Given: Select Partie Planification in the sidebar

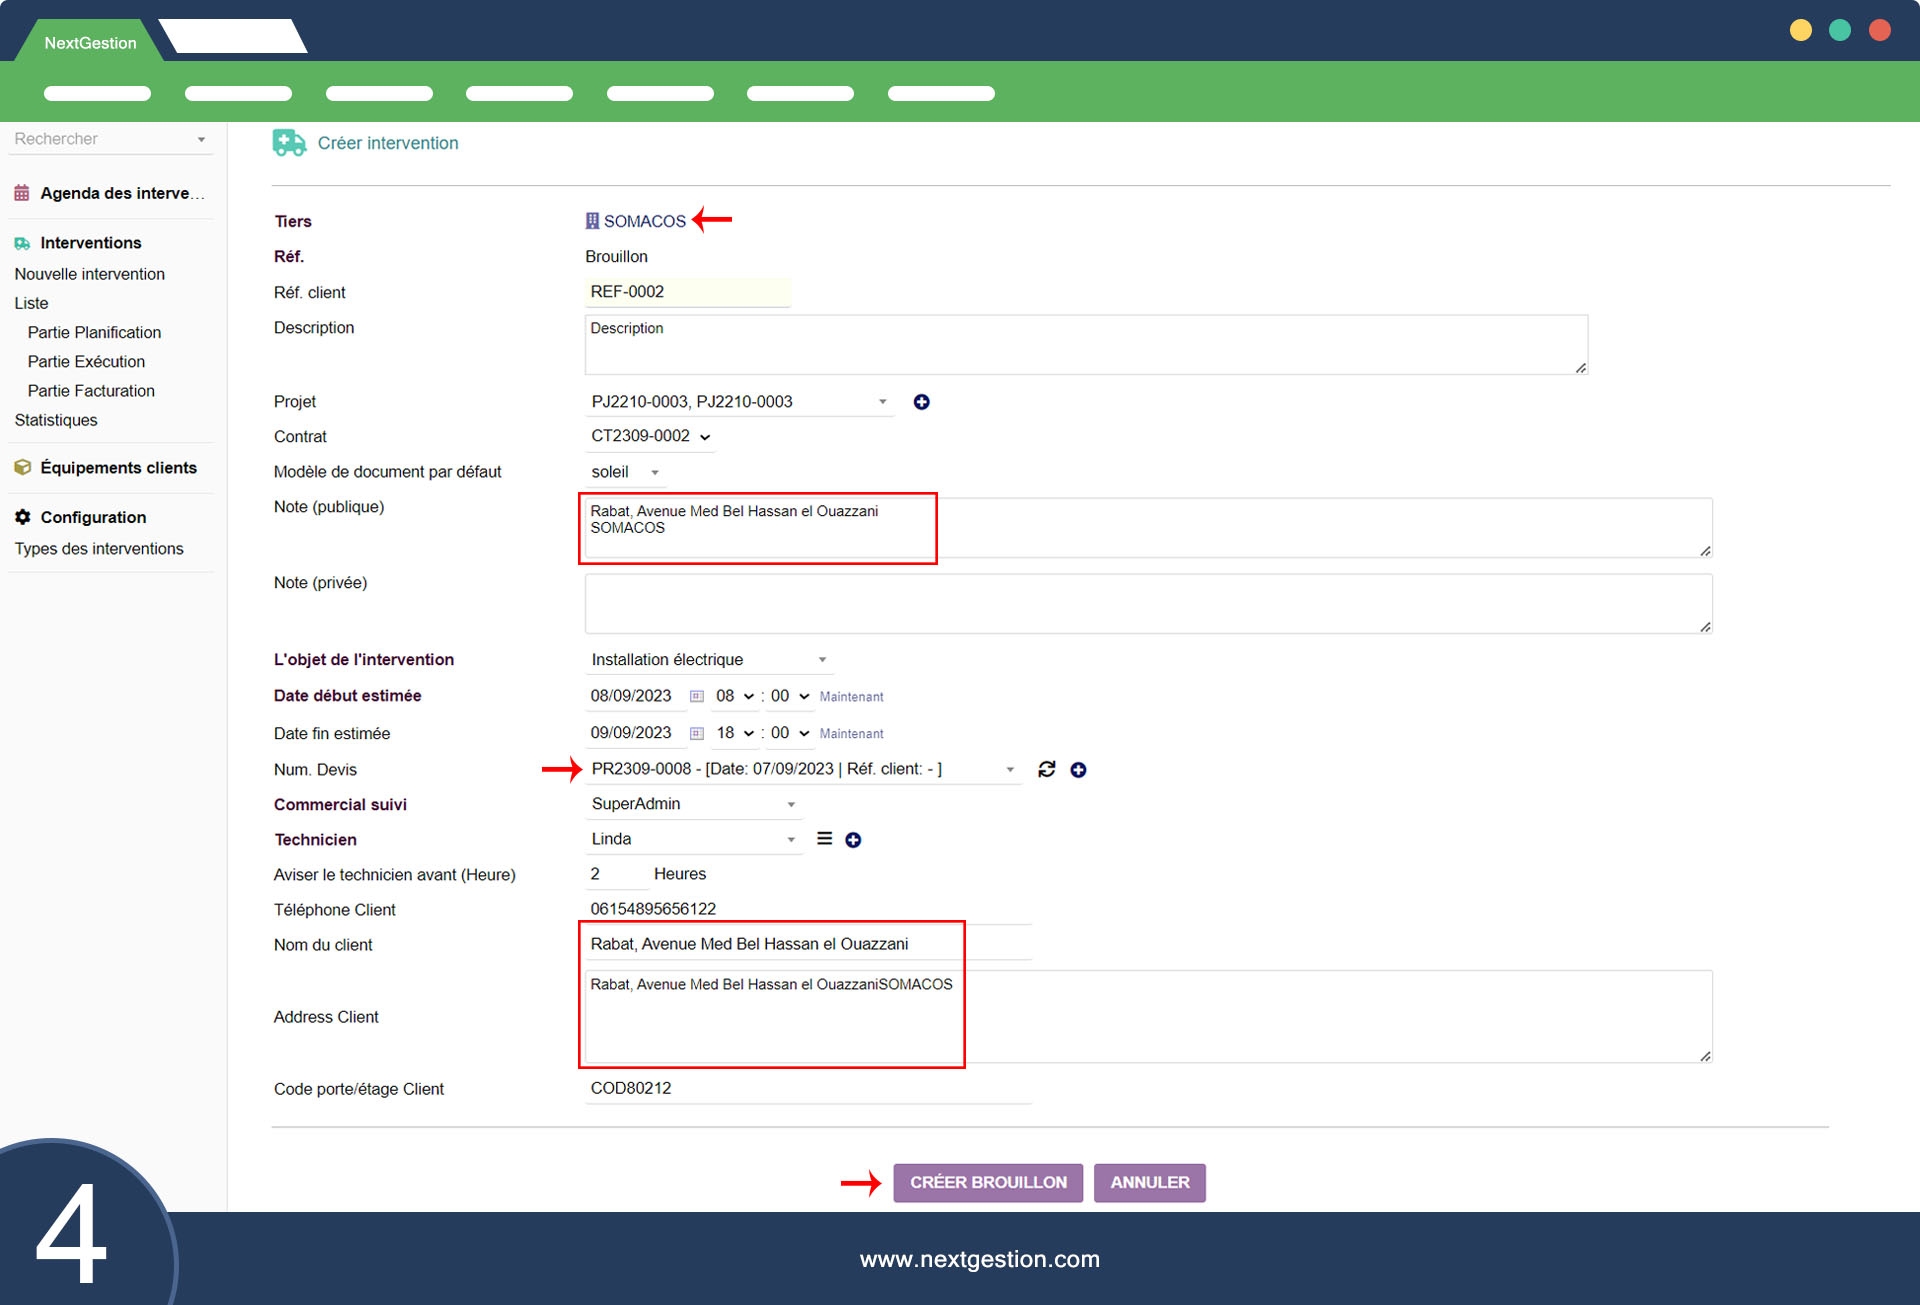Looking at the screenshot, I should pyautogui.click(x=94, y=332).
